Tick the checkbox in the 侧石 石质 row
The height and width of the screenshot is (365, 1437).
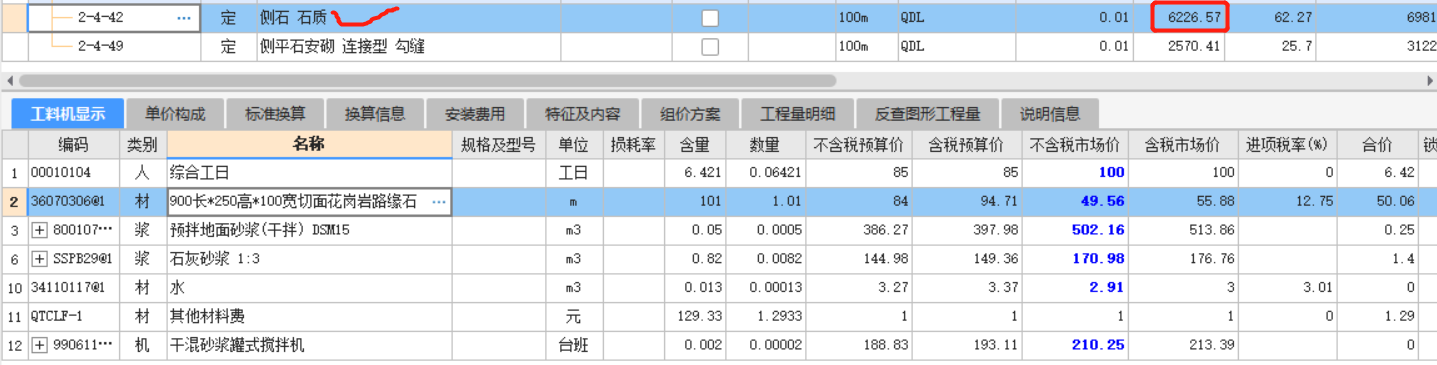coord(710,18)
